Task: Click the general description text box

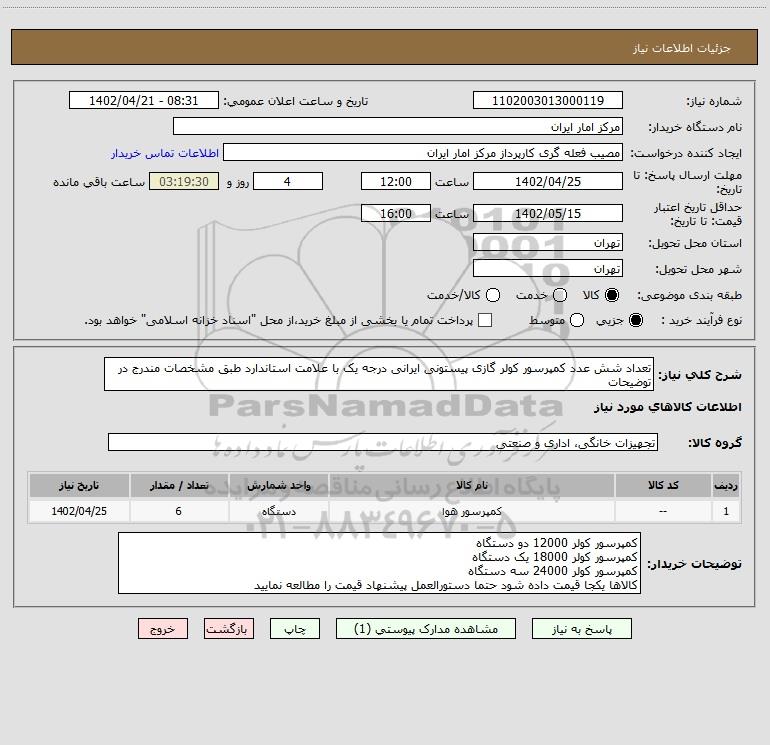Action: point(379,374)
